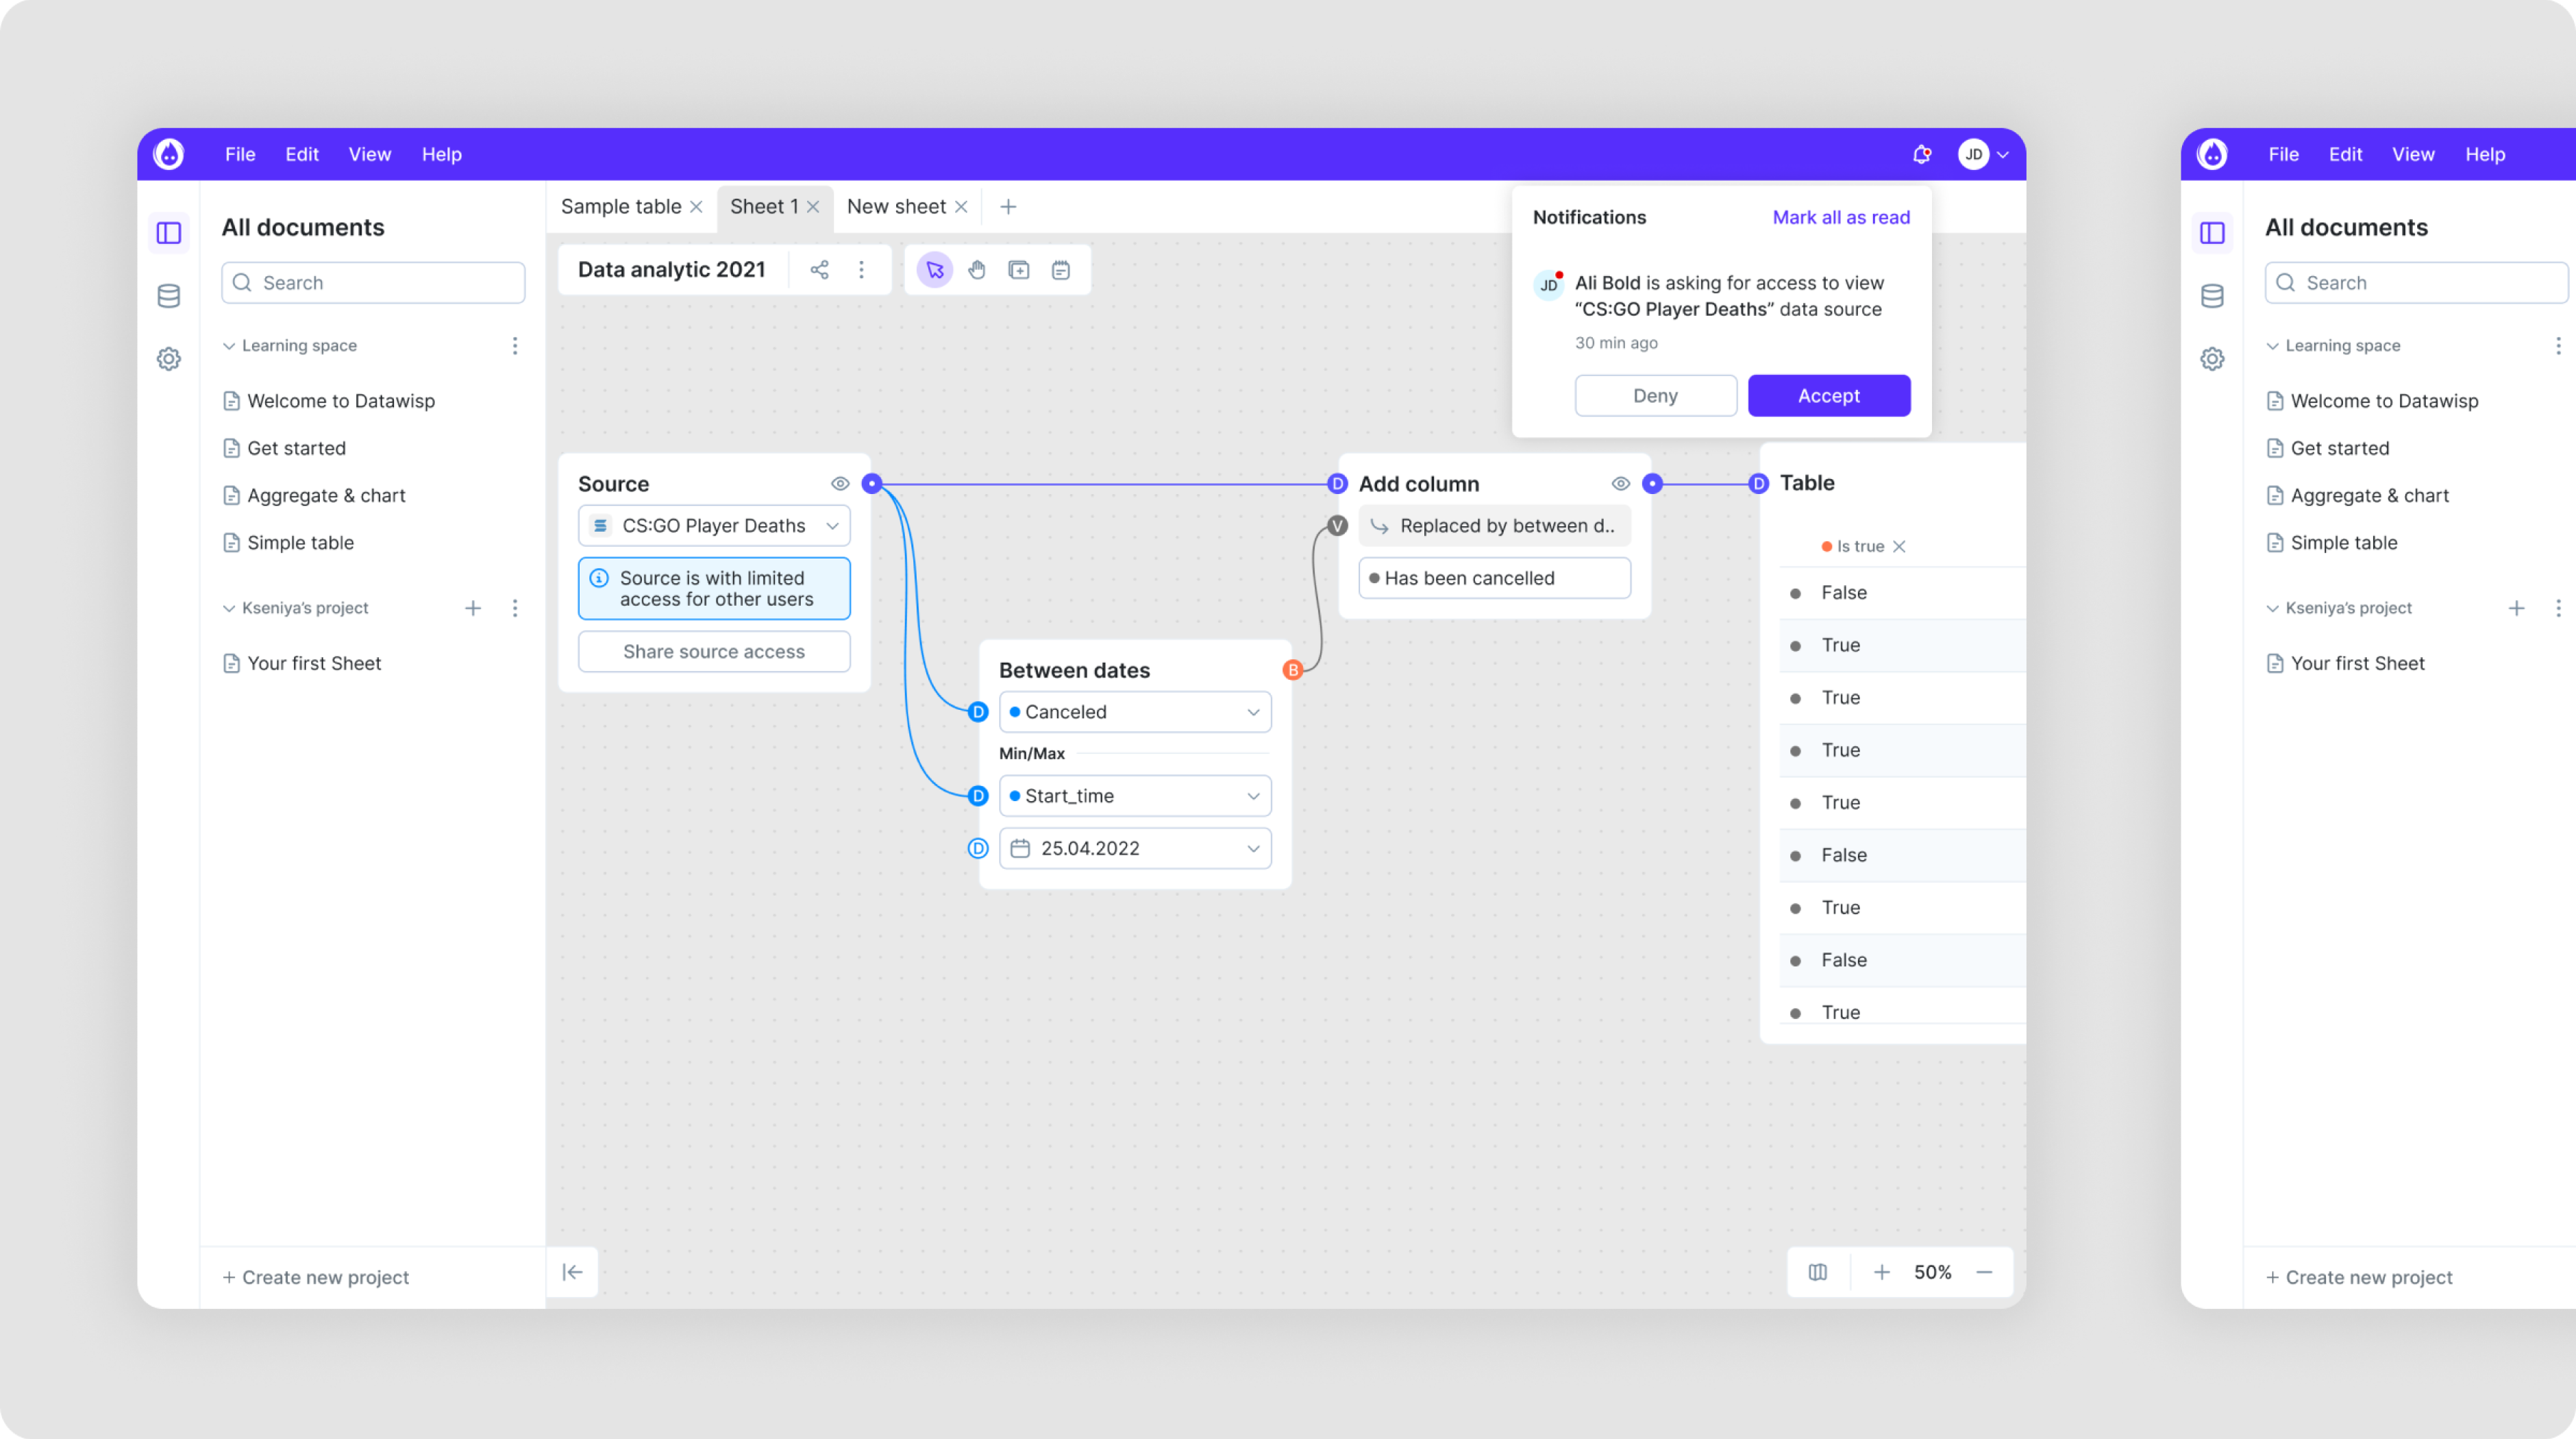The image size is (2576, 1439).
Task: Switch to the Sample table tab
Action: pos(621,206)
